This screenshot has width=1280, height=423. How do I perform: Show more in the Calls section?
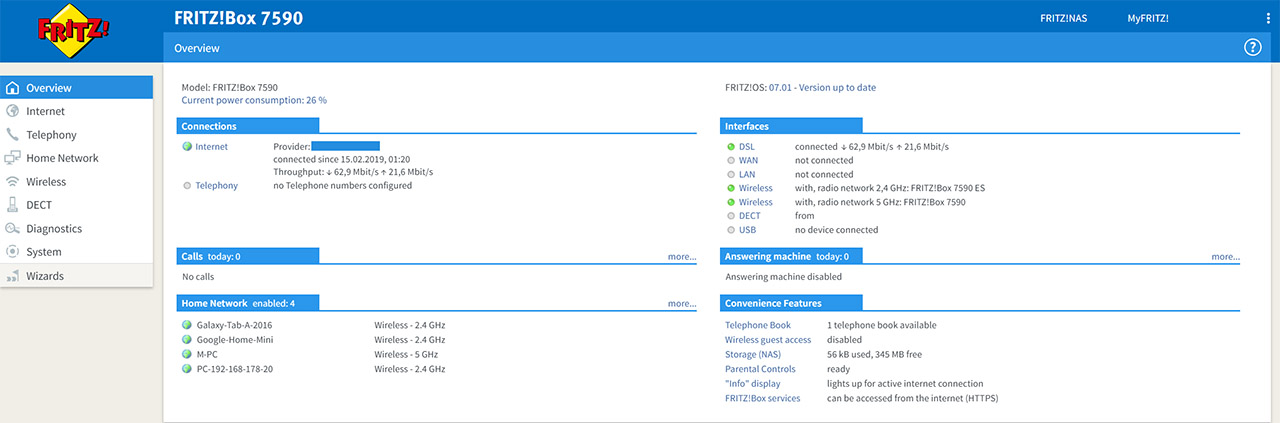pos(682,257)
